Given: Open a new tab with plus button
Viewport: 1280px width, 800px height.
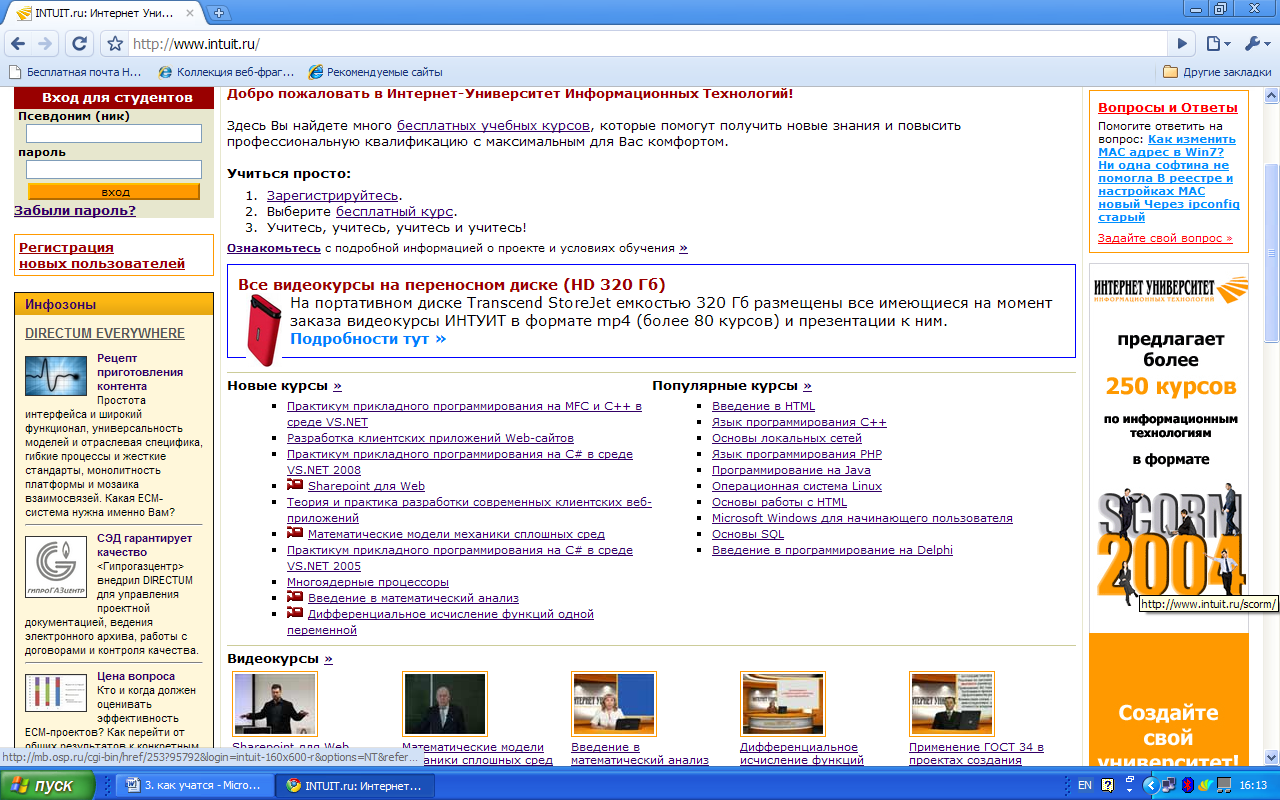Looking at the screenshot, I should point(219,13).
